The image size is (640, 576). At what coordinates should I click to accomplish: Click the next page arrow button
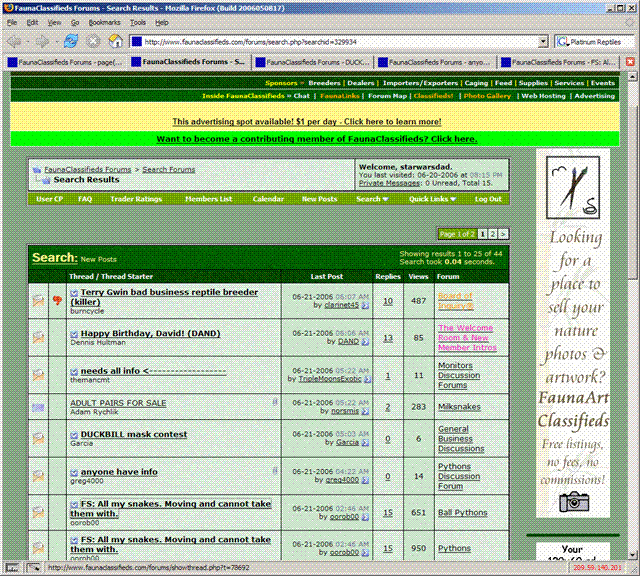(x=503, y=234)
